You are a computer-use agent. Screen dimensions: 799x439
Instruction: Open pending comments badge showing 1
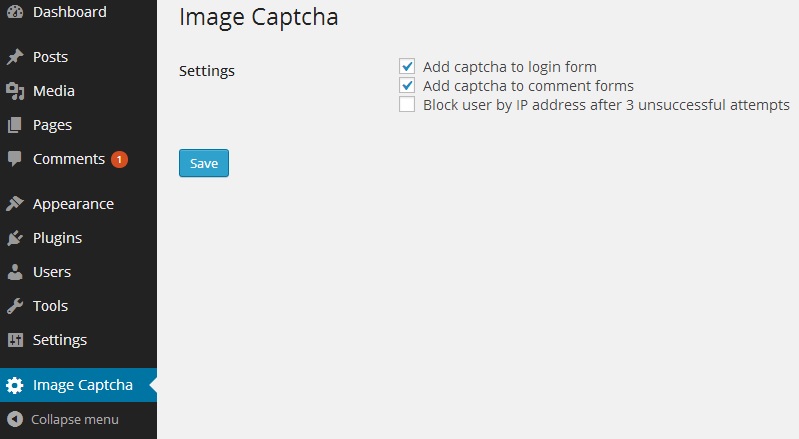click(x=119, y=159)
